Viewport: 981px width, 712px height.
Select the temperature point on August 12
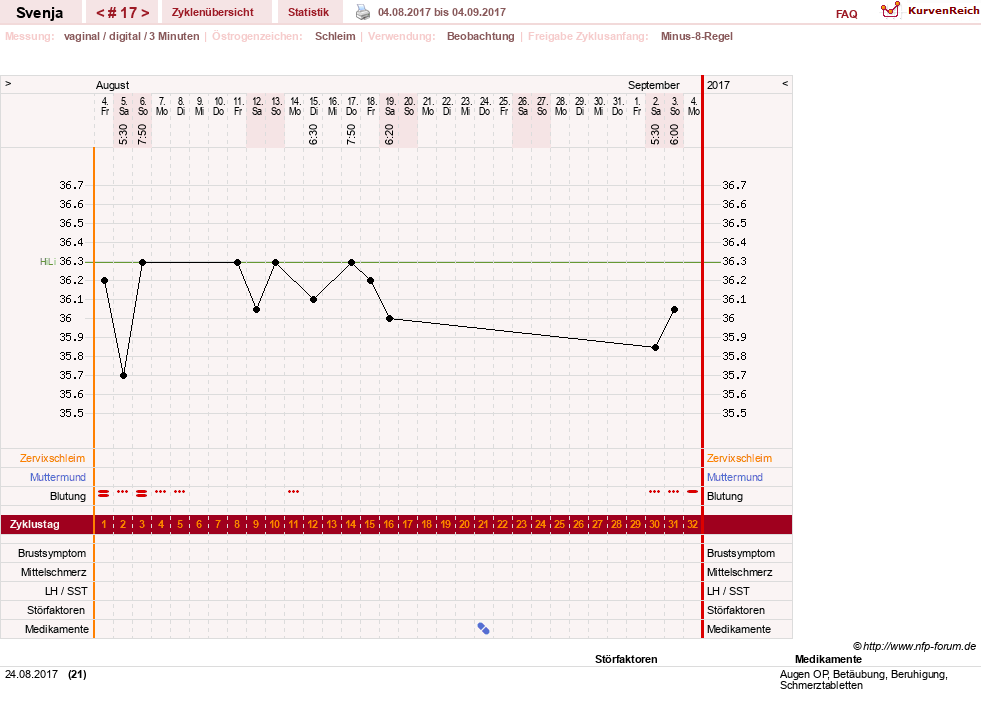(x=257, y=310)
